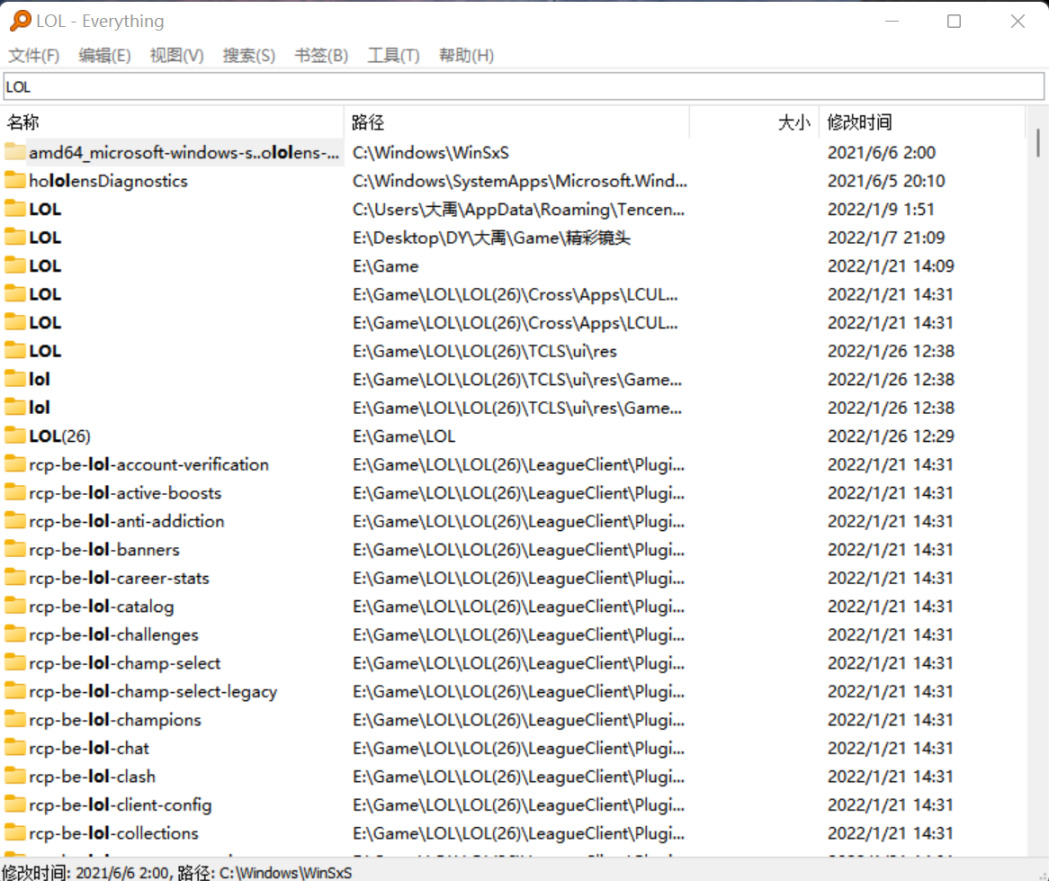Screen dimensions: 1049x881
Task: Click the path cell E:\Game\LOL\LOL(26)\TCLS\ui\res
Action: (484, 351)
